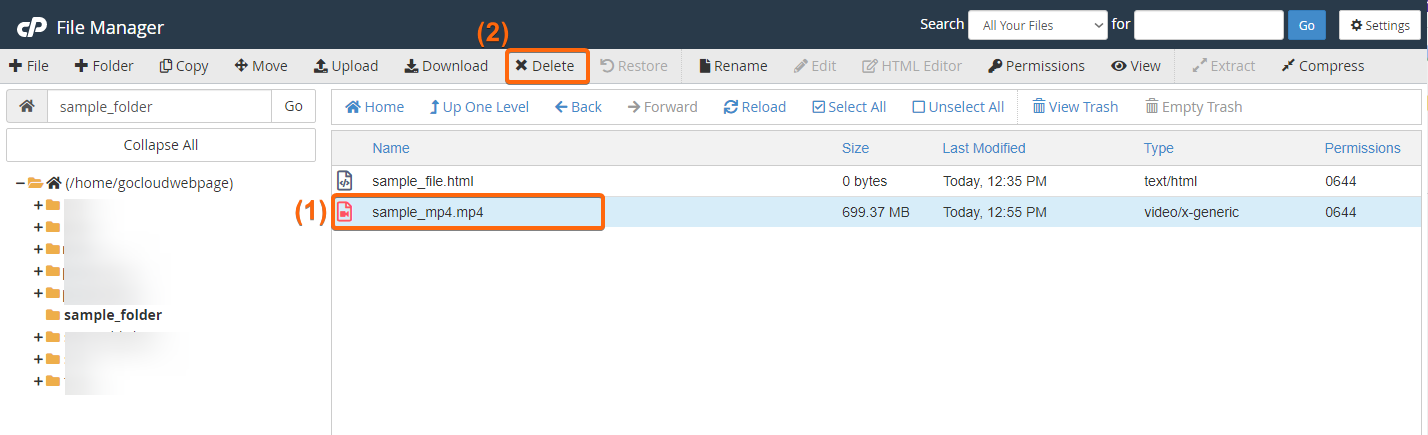Click the Move toolbar button
The width and height of the screenshot is (1428, 435).
click(261, 66)
